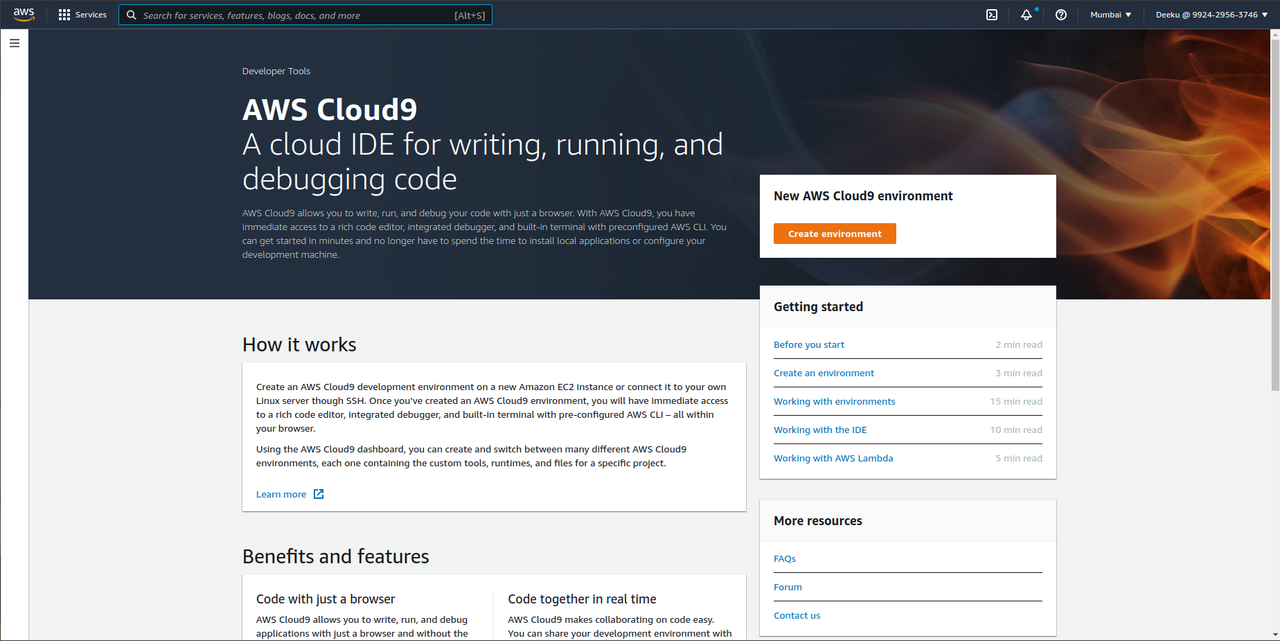The image size is (1280, 641).
Task: Open the Working with the IDE link
Action: [820, 430]
